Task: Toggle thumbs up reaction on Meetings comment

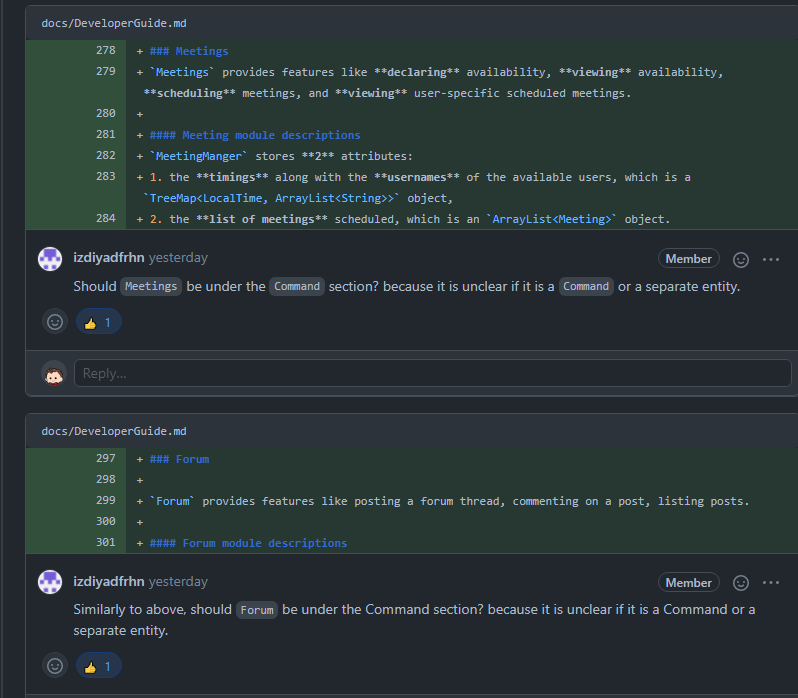Action: 99,322
